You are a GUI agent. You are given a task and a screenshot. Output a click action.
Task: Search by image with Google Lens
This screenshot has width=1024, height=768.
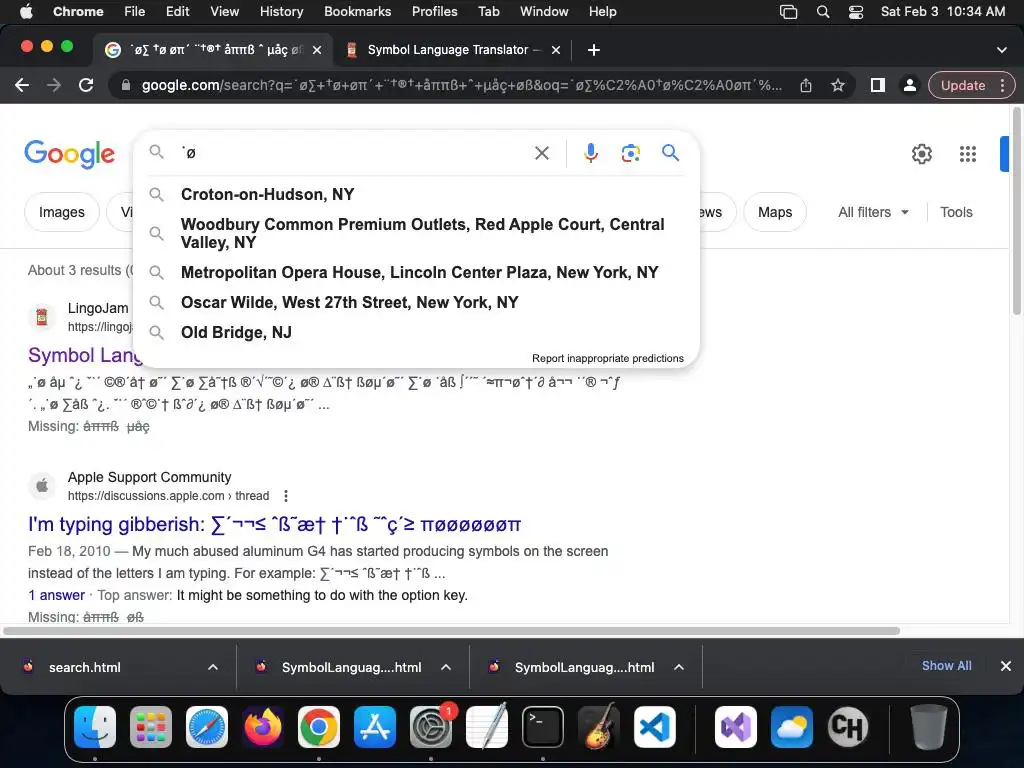(630, 153)
